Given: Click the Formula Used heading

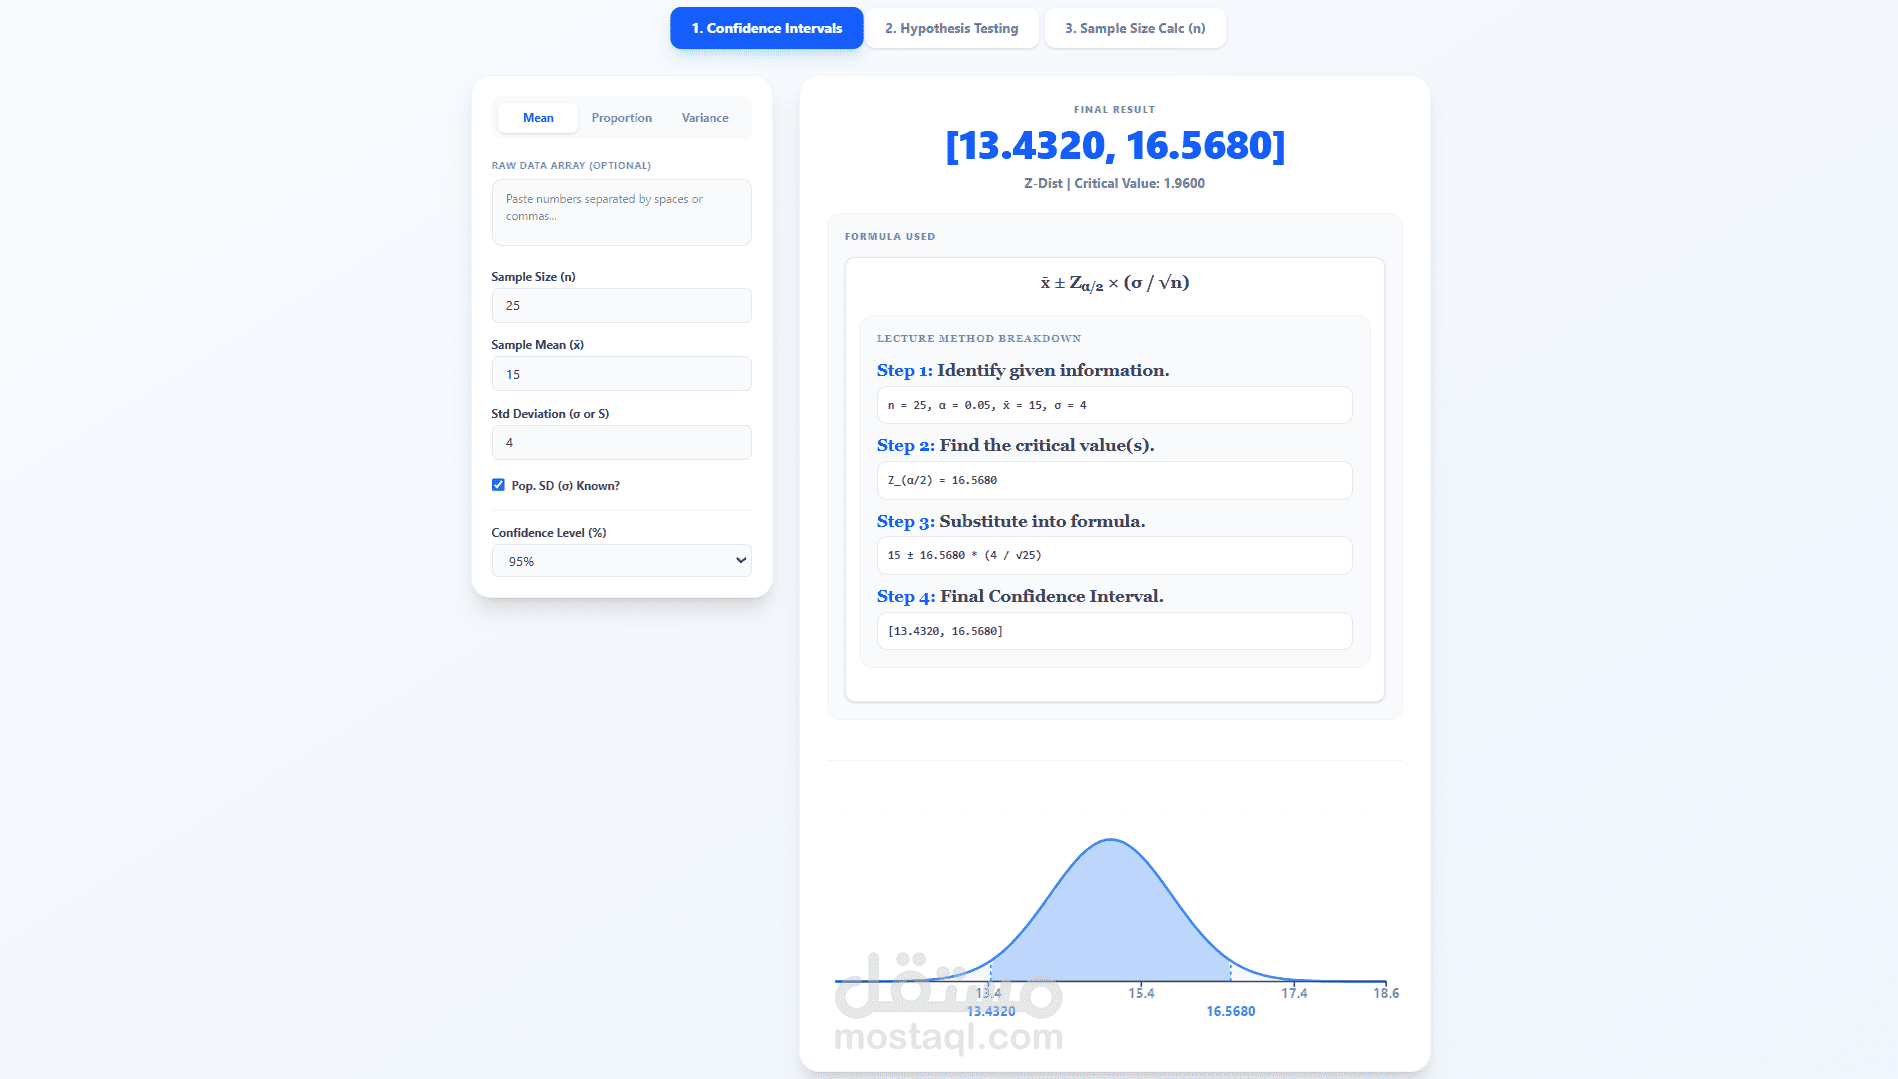Looking at the screenshot, I should point(890,237).
